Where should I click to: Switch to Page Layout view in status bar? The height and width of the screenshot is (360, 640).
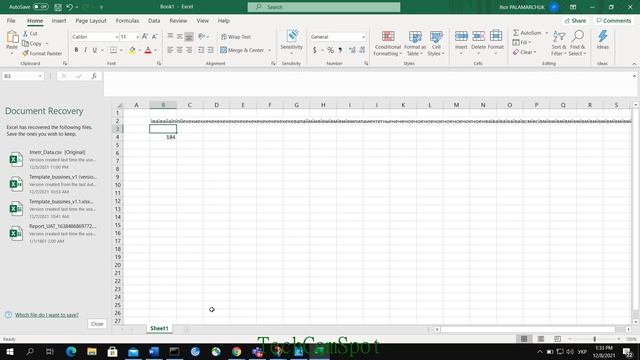tap(541, 339)
